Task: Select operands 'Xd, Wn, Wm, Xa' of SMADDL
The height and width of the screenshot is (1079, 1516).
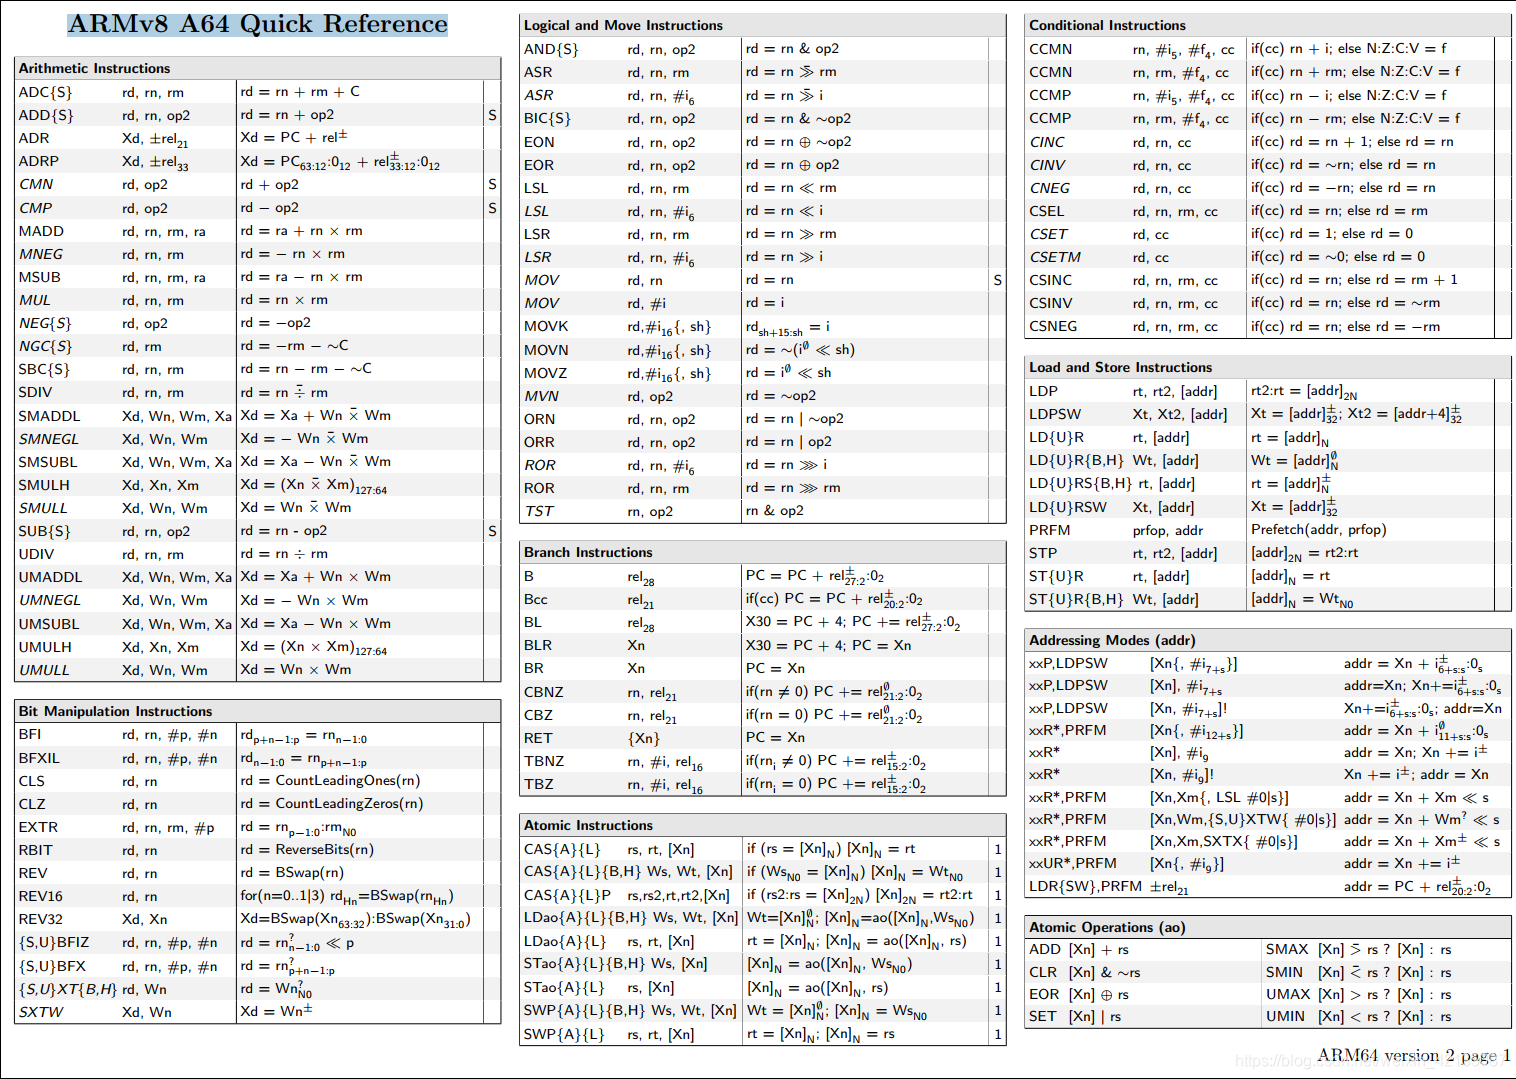Action: (x=177, y=416)
